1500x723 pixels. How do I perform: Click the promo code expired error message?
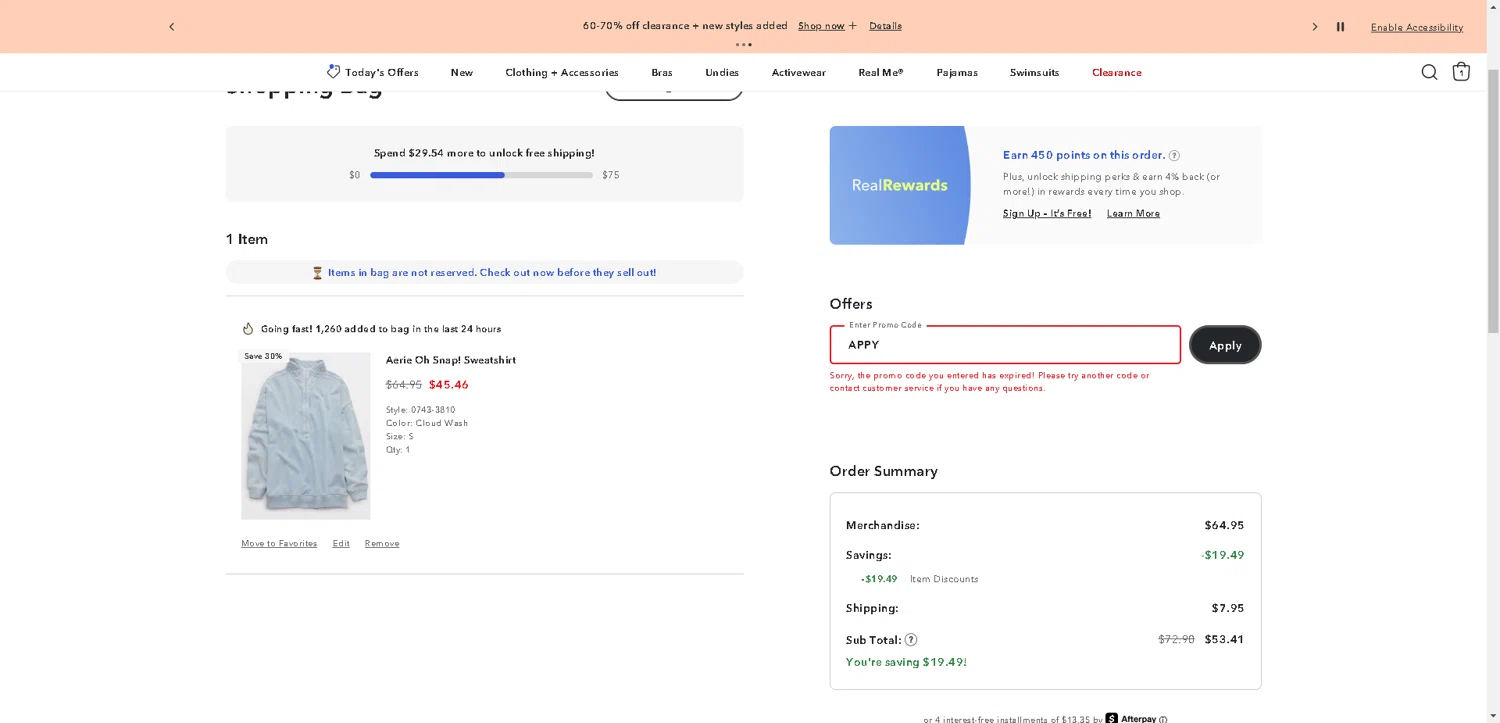pyautogui.click(x=990, y=381)
